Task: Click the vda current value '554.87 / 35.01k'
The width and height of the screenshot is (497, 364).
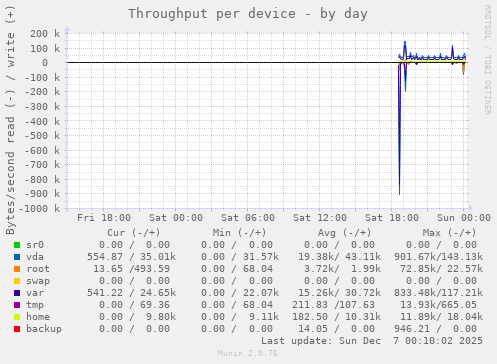Action: coord(131,257)
